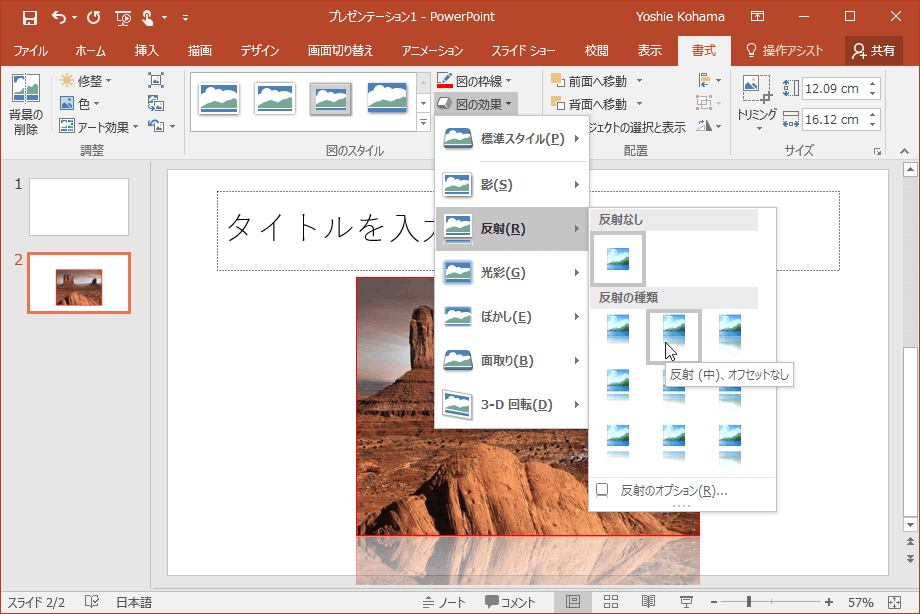The height and width of the screenshot is (614, 920).
Task: Open Glow (光彩) submenu
Action: coord(512,273)
